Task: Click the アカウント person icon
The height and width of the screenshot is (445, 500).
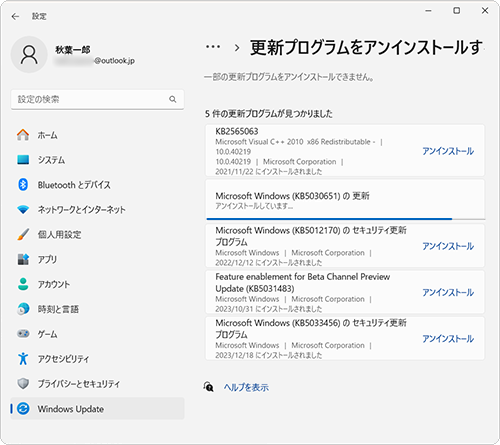Action: (23, 284)
